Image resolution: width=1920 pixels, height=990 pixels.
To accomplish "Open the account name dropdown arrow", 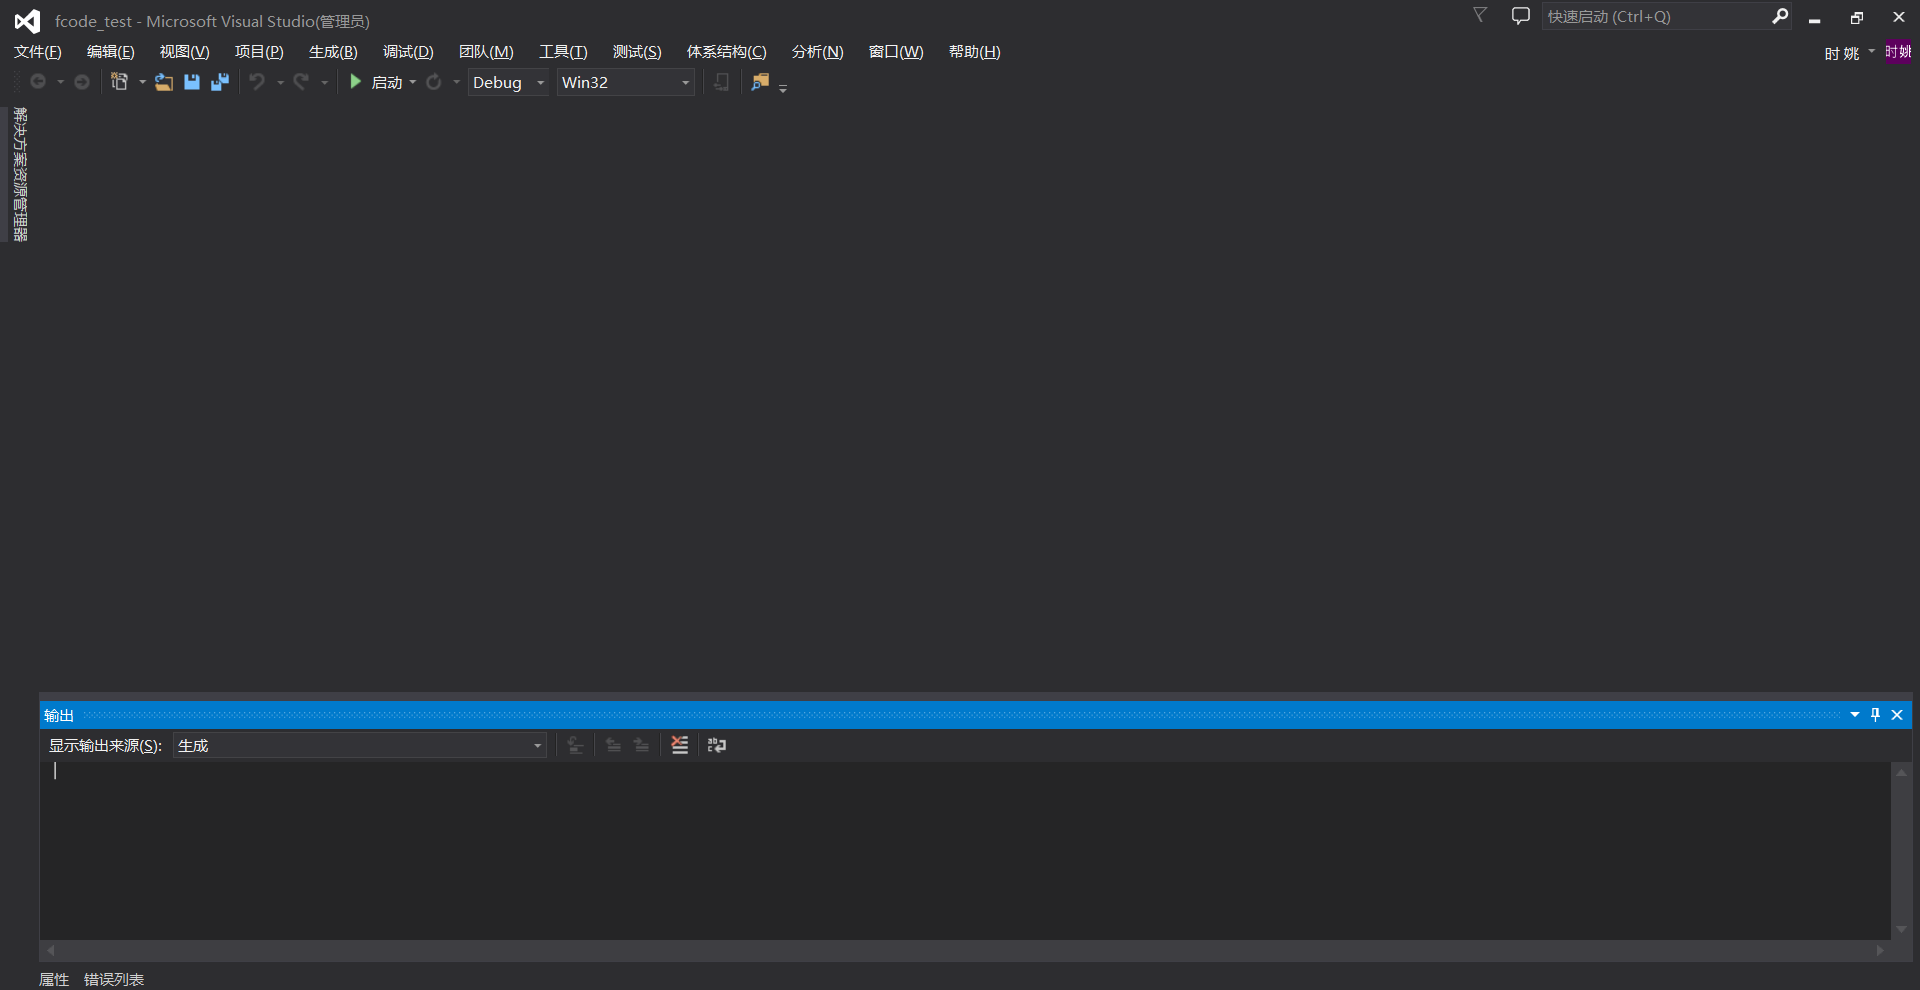I will click(1872, 52).
